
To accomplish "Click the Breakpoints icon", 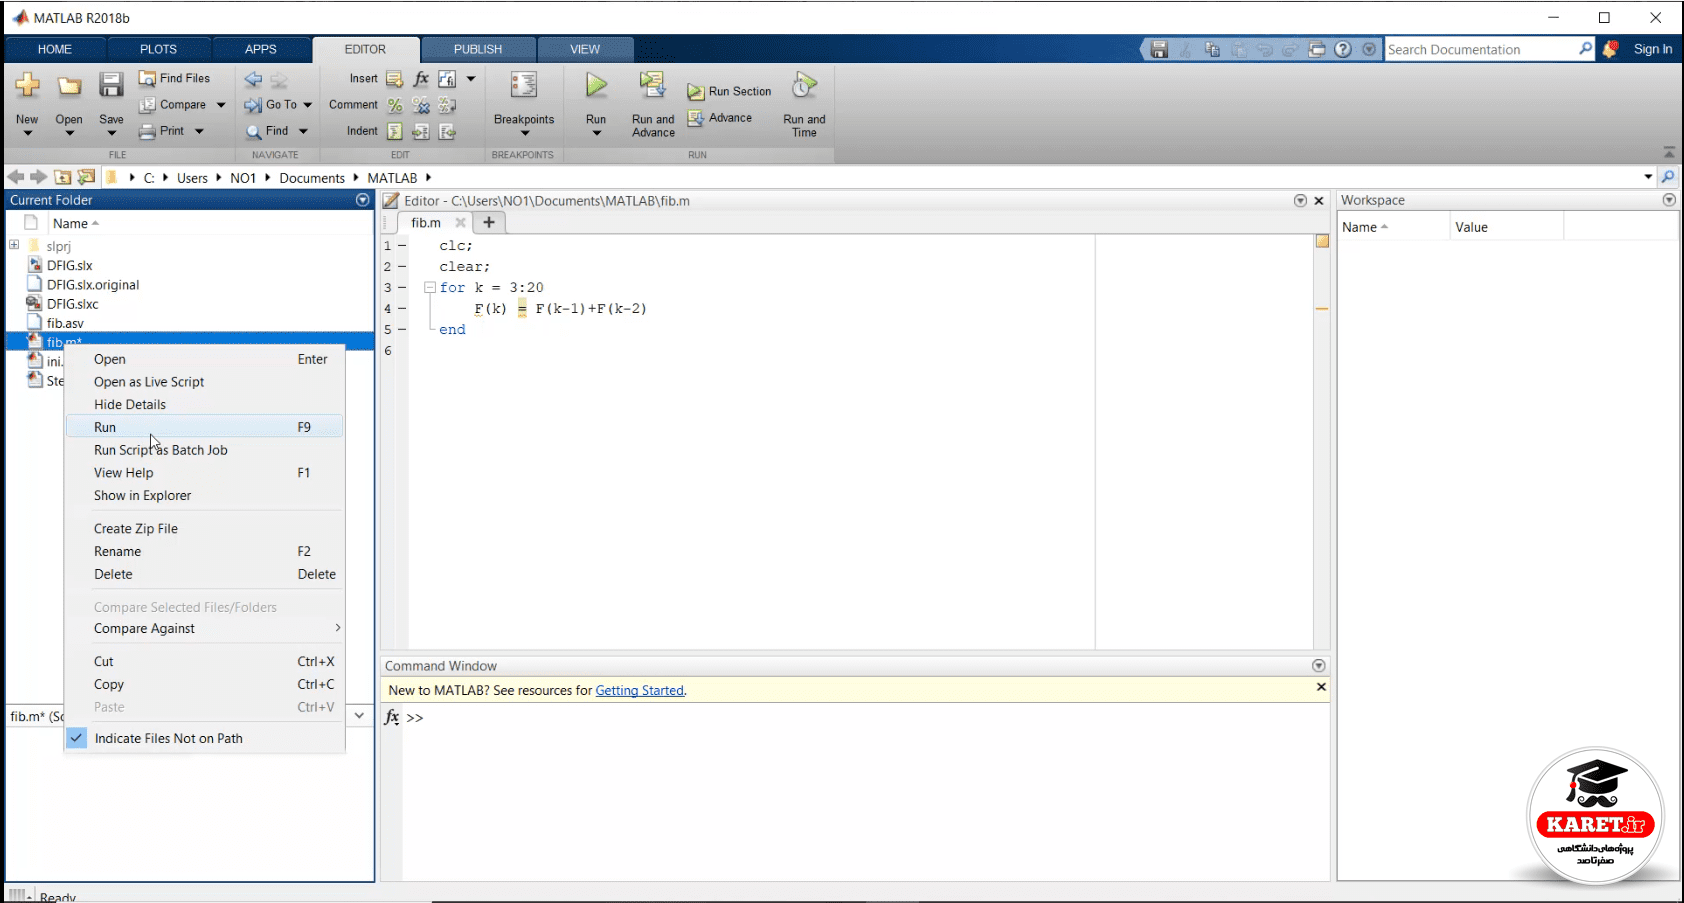I will click(x=523, y=86).
